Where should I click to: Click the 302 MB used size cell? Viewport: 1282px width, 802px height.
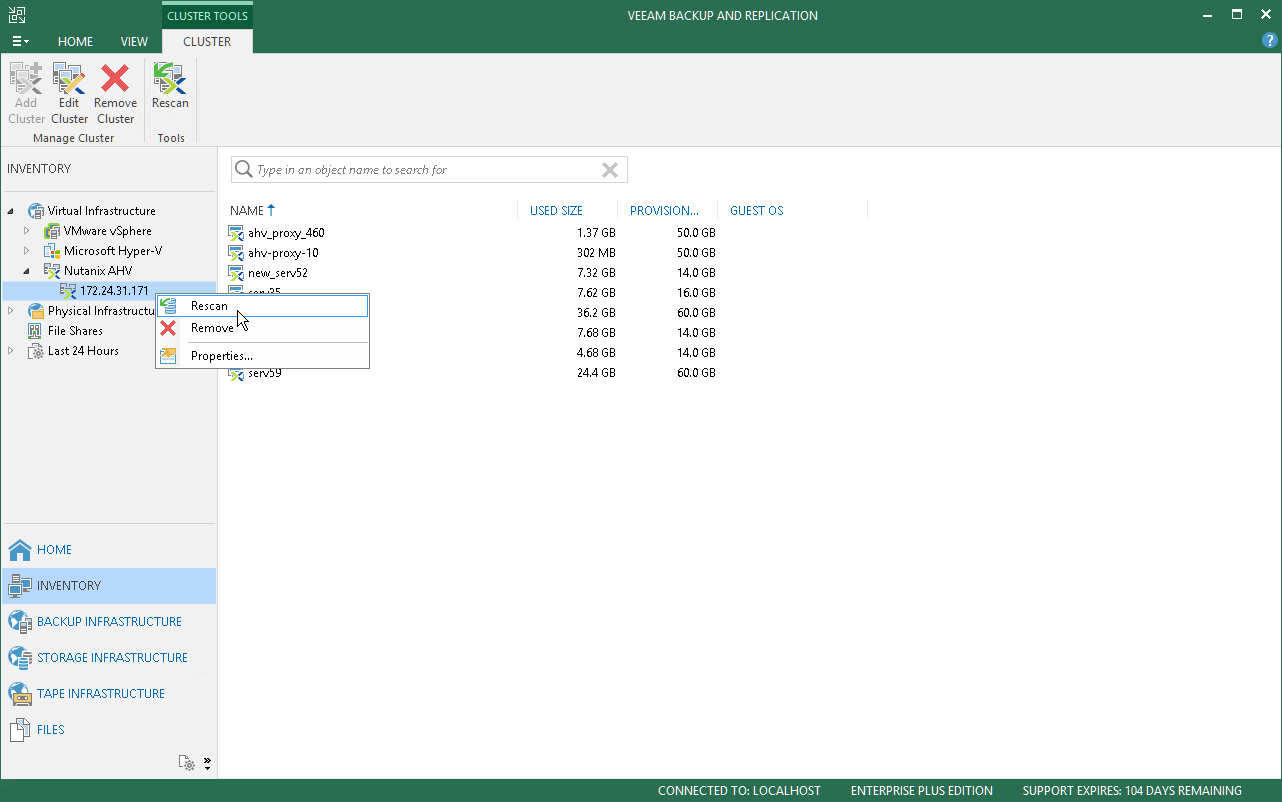(x=596, y=253)
